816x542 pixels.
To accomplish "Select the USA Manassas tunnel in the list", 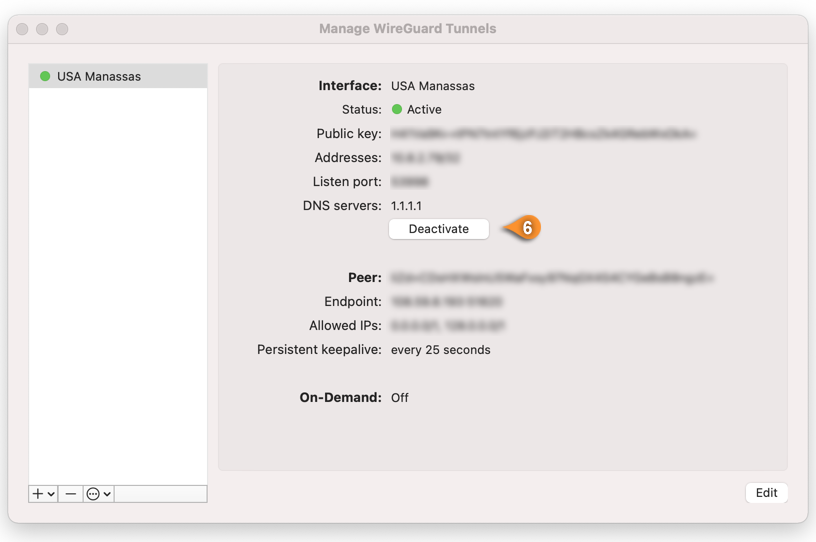I will (118, 76).
